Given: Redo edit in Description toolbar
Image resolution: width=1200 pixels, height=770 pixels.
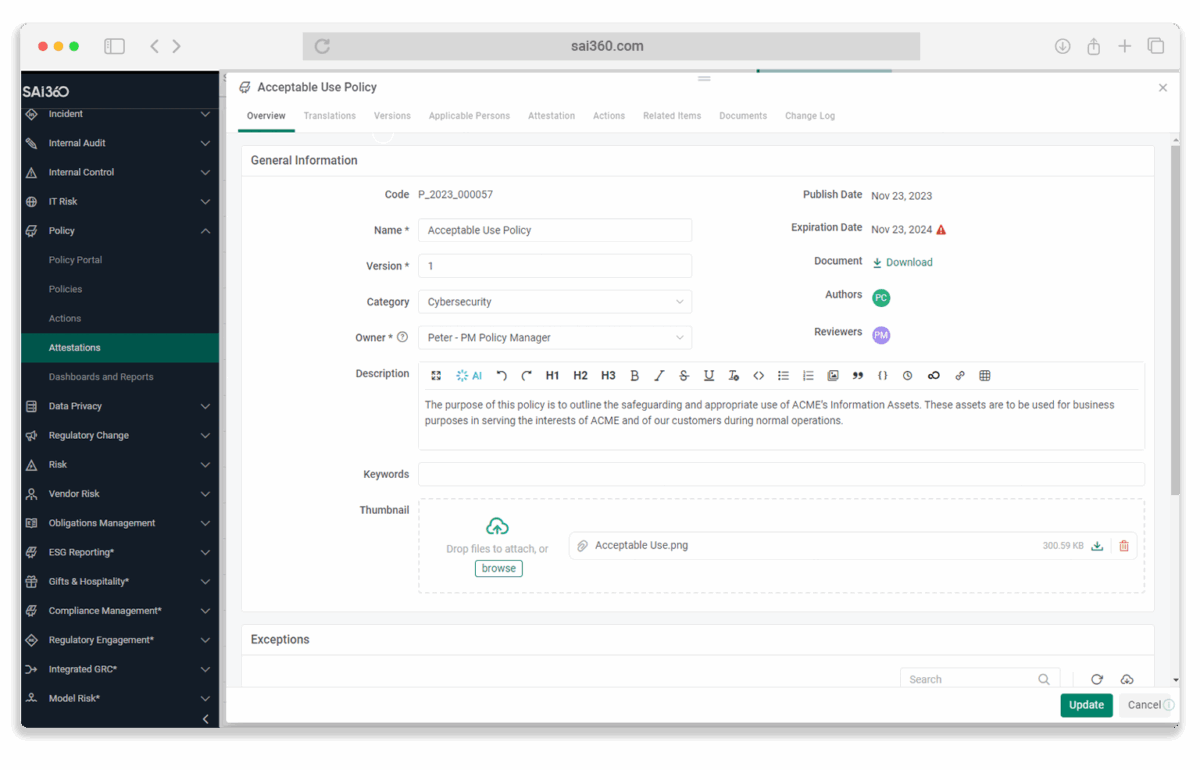Looking at the screenshot, I should (526, 376).
